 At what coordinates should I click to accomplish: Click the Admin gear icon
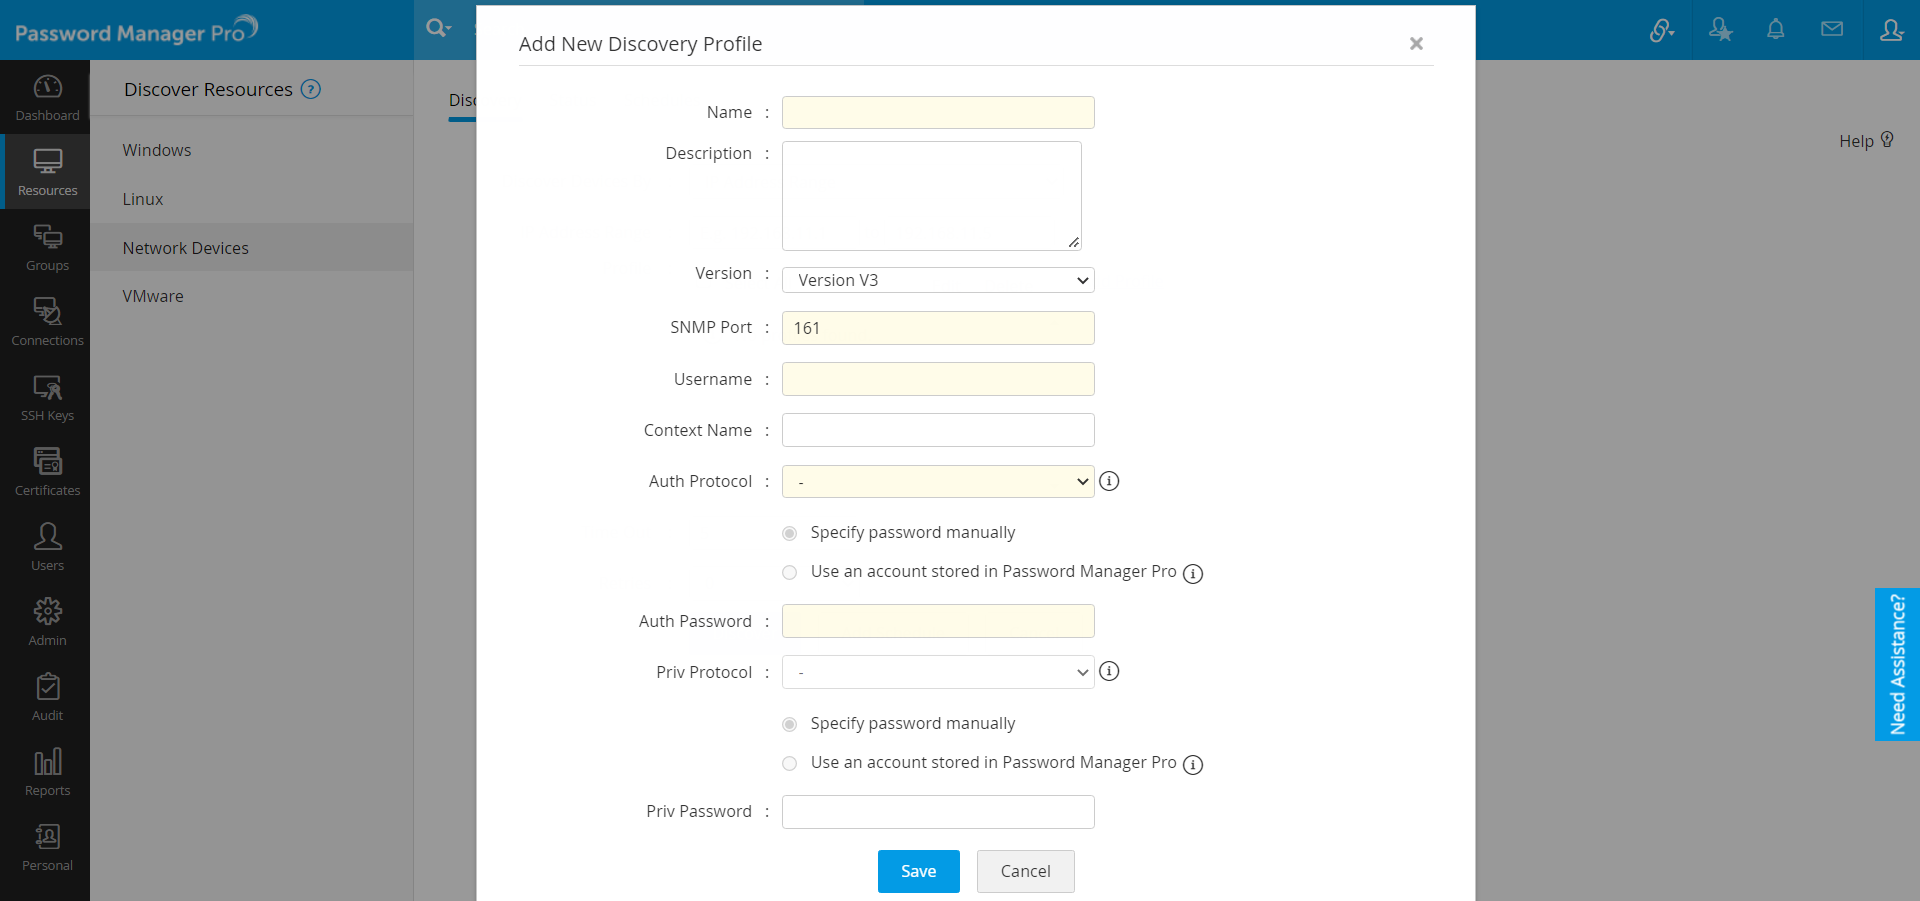47,612
